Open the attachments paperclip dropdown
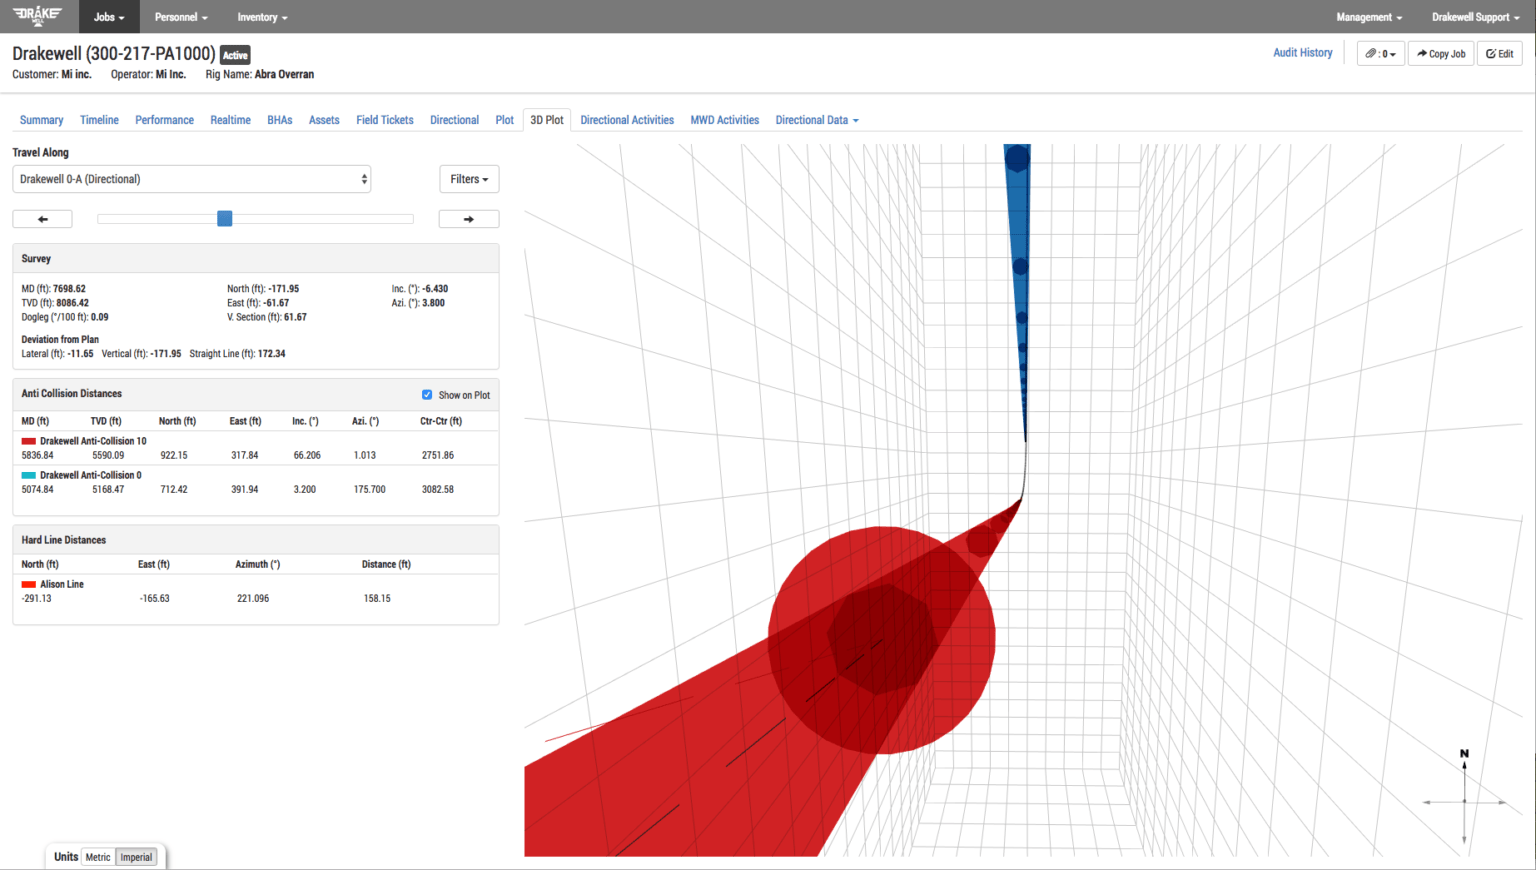The height and width of the screenshot is (870, 1536). (x=1380, y=54)
